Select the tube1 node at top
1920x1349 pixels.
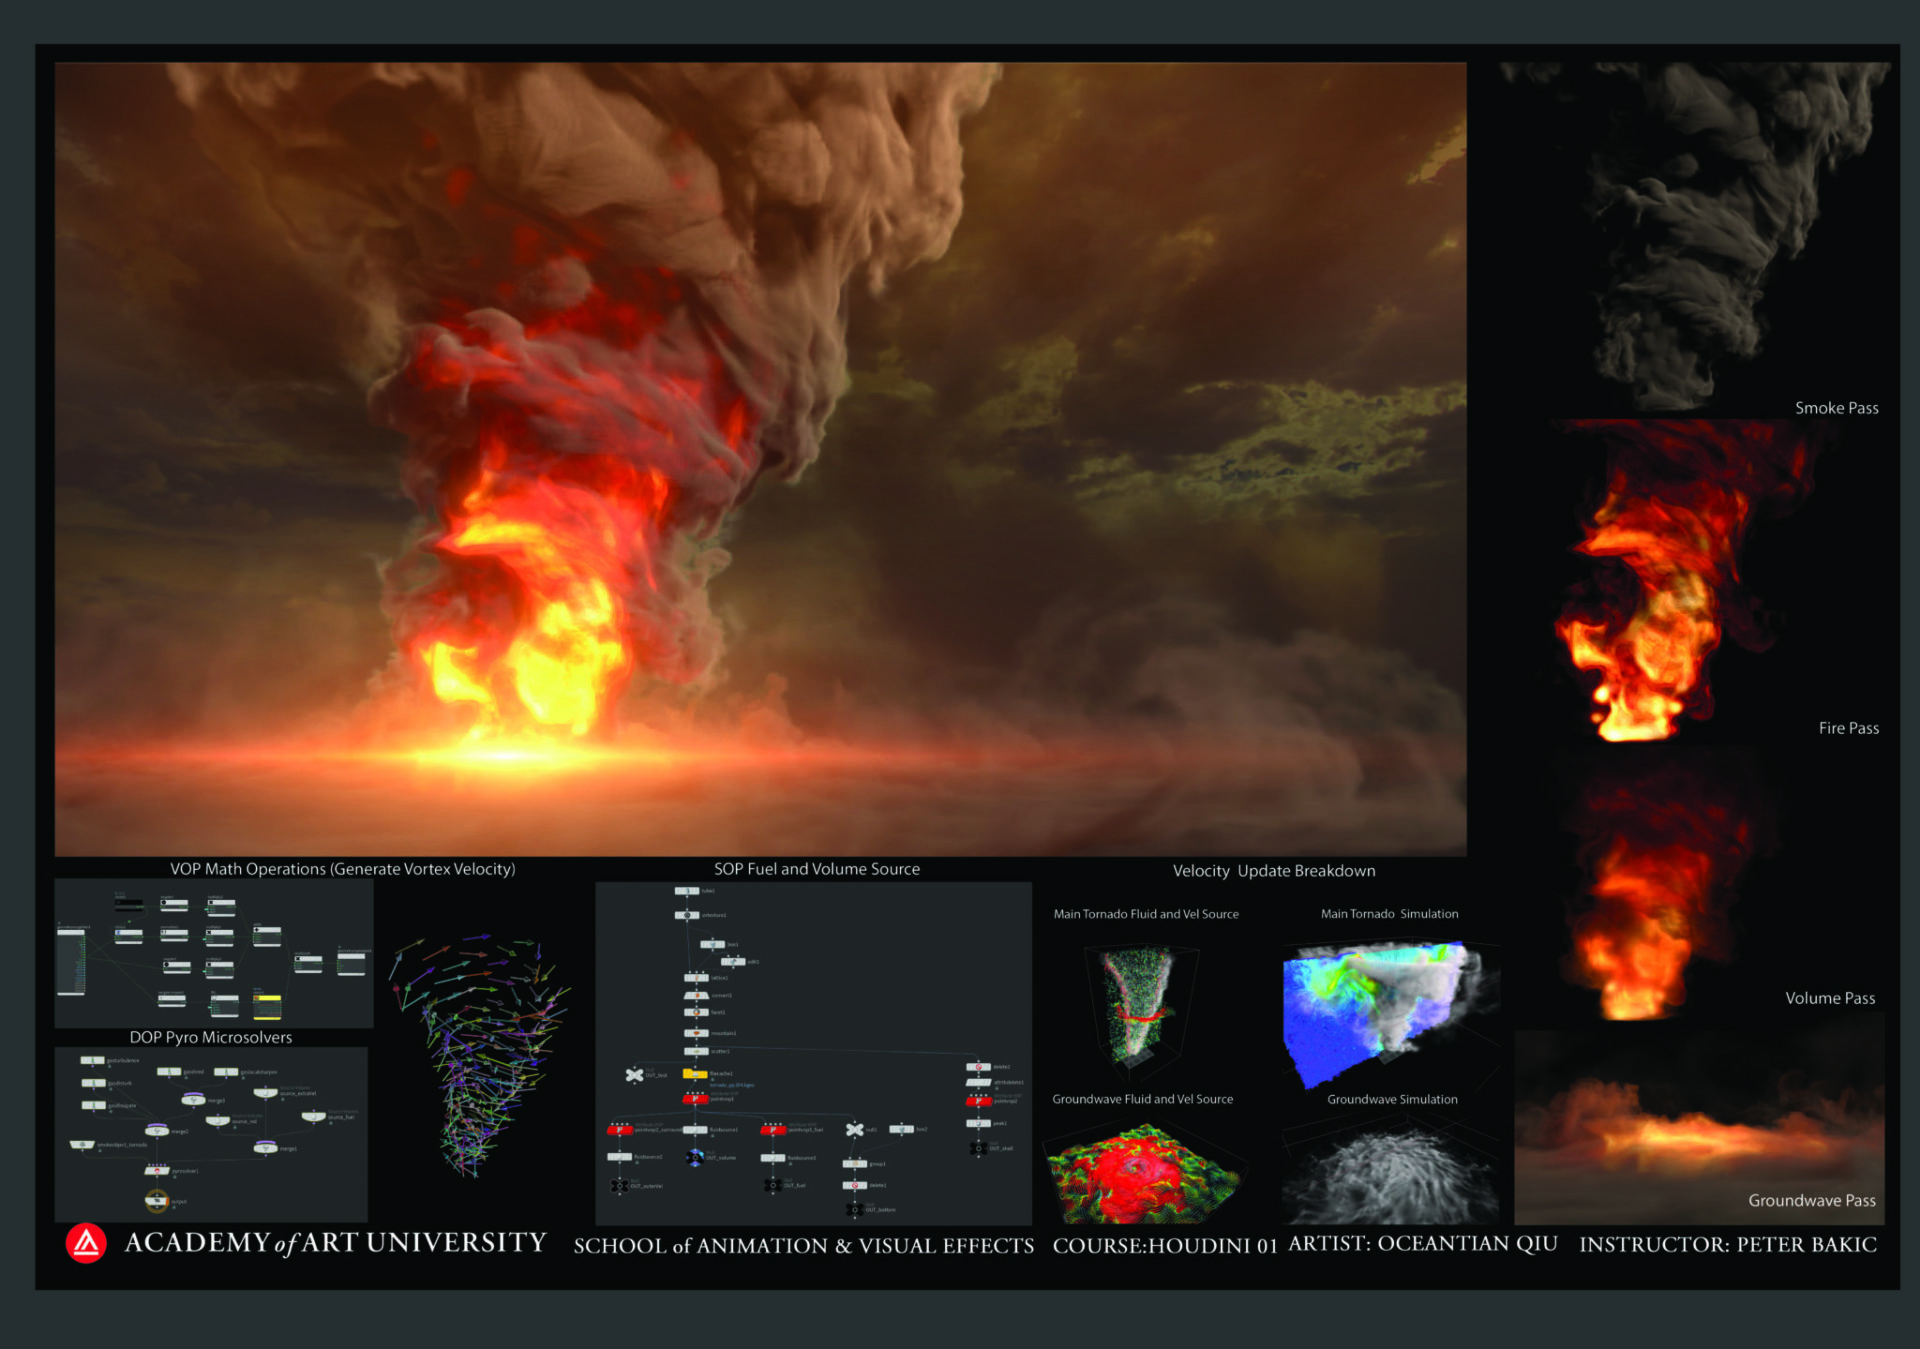point(687,891)
